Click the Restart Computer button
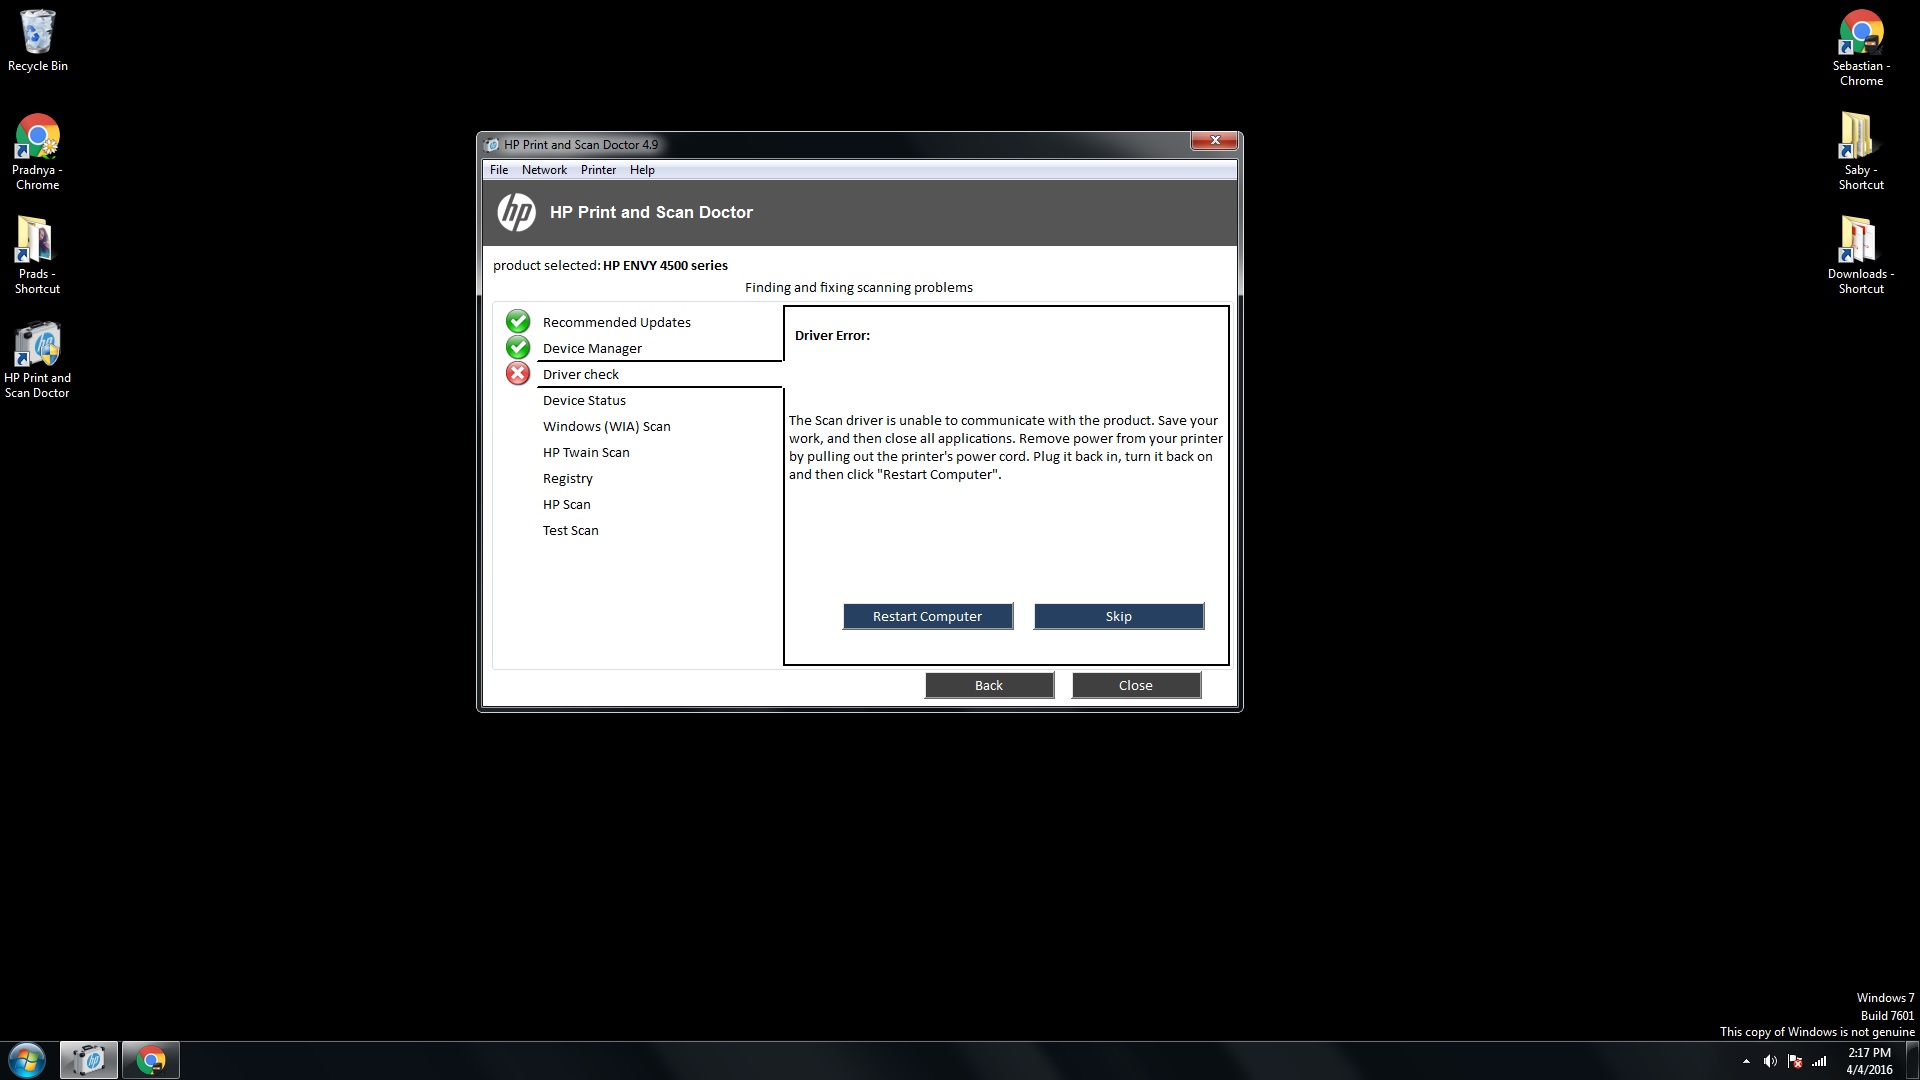Viewport: 1920px width, 1080px height. click(x=927, y=616)
